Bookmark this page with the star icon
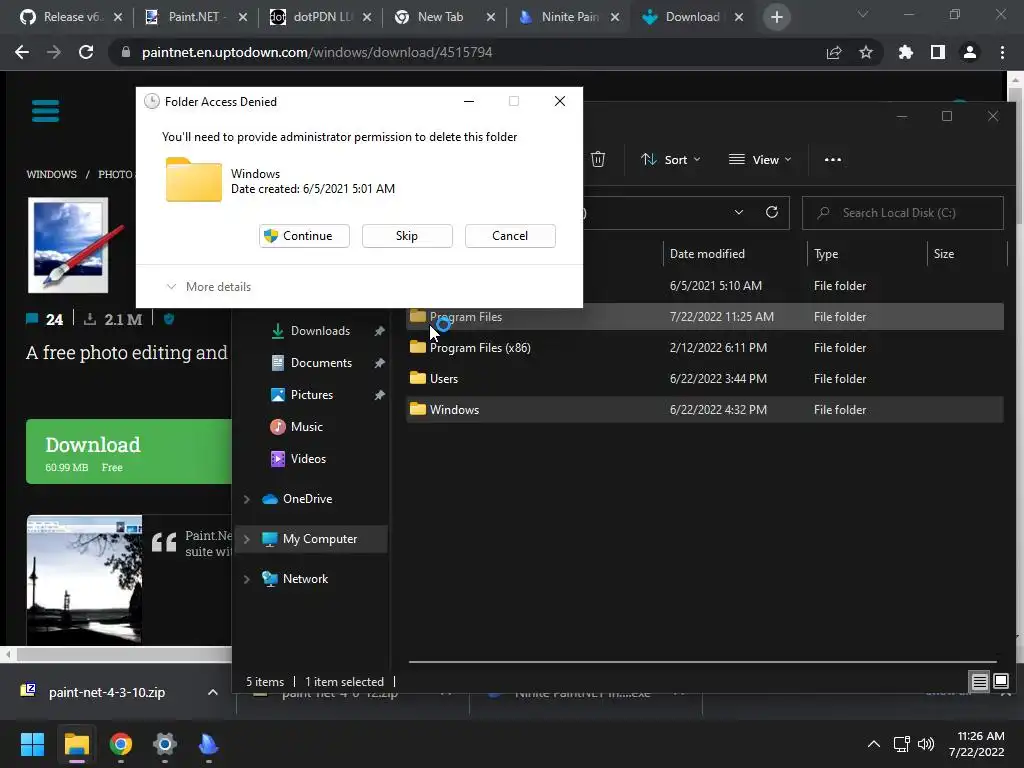 (x=866, y=52)
